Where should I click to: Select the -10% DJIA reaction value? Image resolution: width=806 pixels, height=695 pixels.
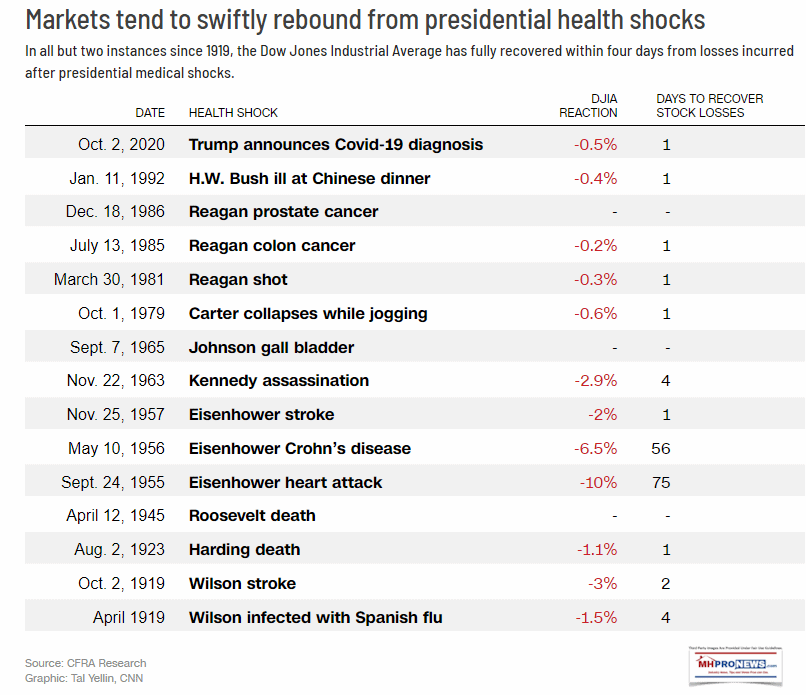point(598,482)
